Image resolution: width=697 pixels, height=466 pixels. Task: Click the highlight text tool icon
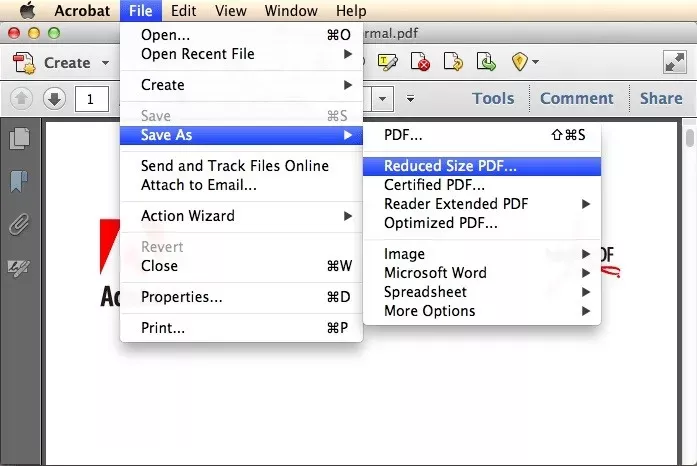click(387, 62)
